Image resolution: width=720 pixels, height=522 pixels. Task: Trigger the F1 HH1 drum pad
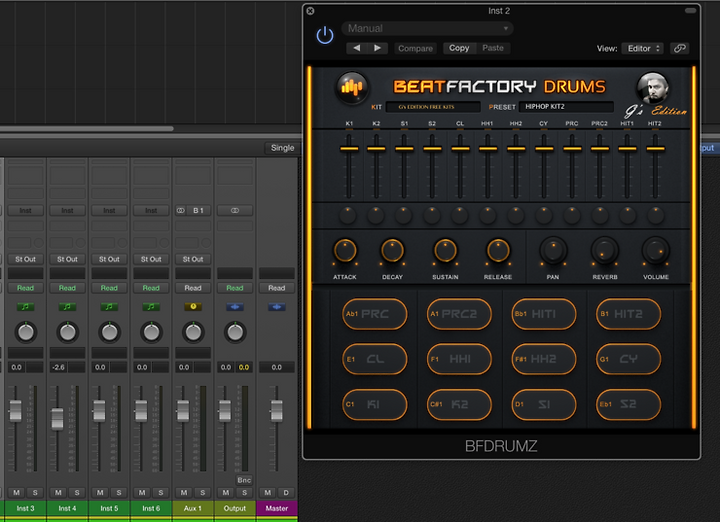coord(459,359)
